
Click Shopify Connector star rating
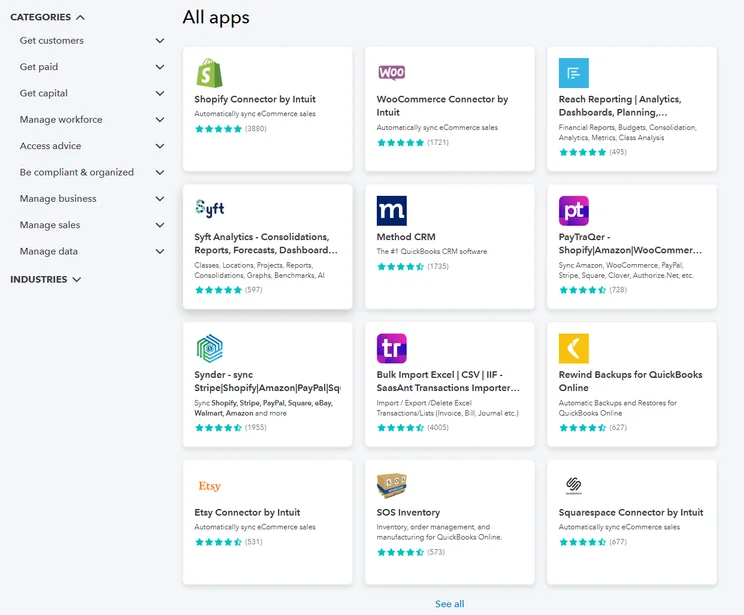coord(218,129)
